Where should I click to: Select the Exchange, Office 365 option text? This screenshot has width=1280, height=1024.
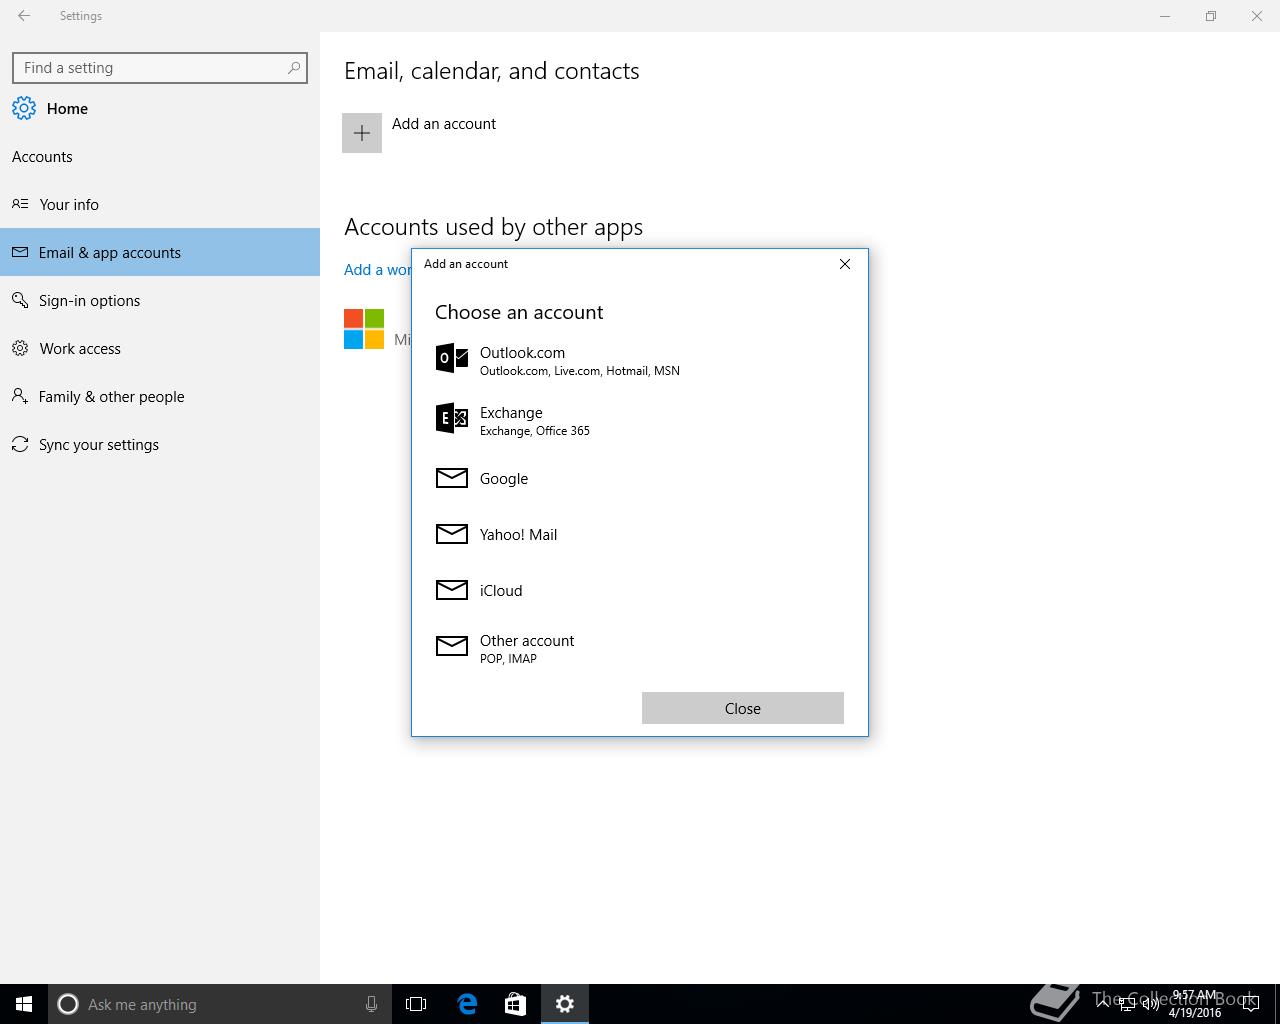coord(535,421)
